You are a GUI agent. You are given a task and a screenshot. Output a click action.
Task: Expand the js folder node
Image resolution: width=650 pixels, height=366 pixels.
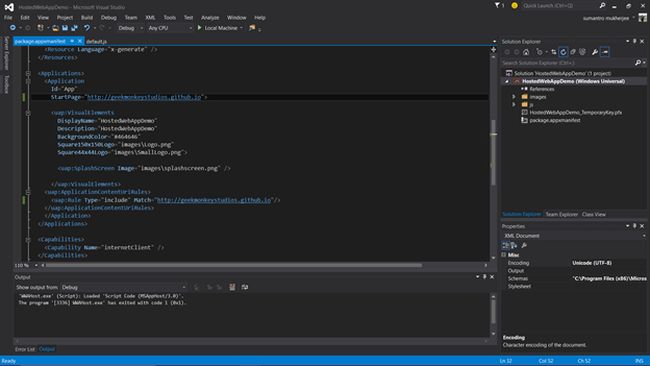514,104
